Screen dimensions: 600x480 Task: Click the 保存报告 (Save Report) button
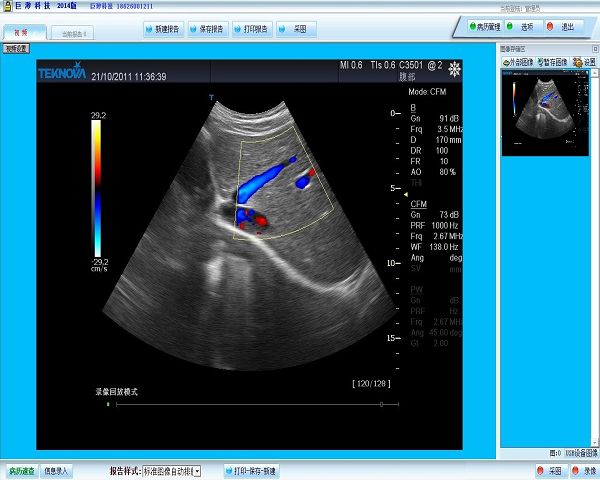point(207,28)
